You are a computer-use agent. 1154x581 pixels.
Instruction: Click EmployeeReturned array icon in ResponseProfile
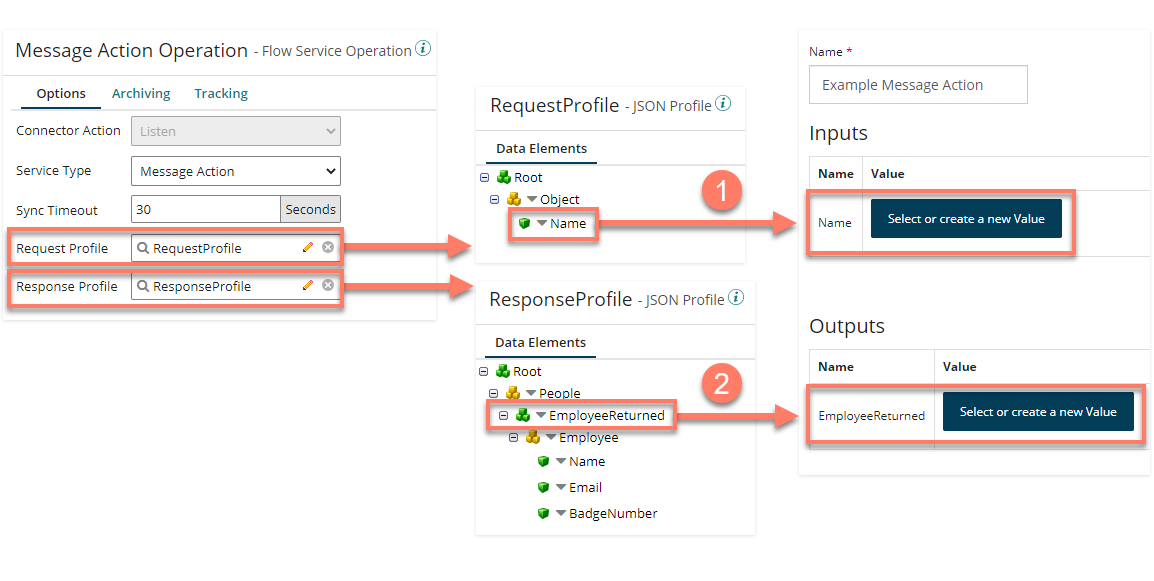[523, 415]
